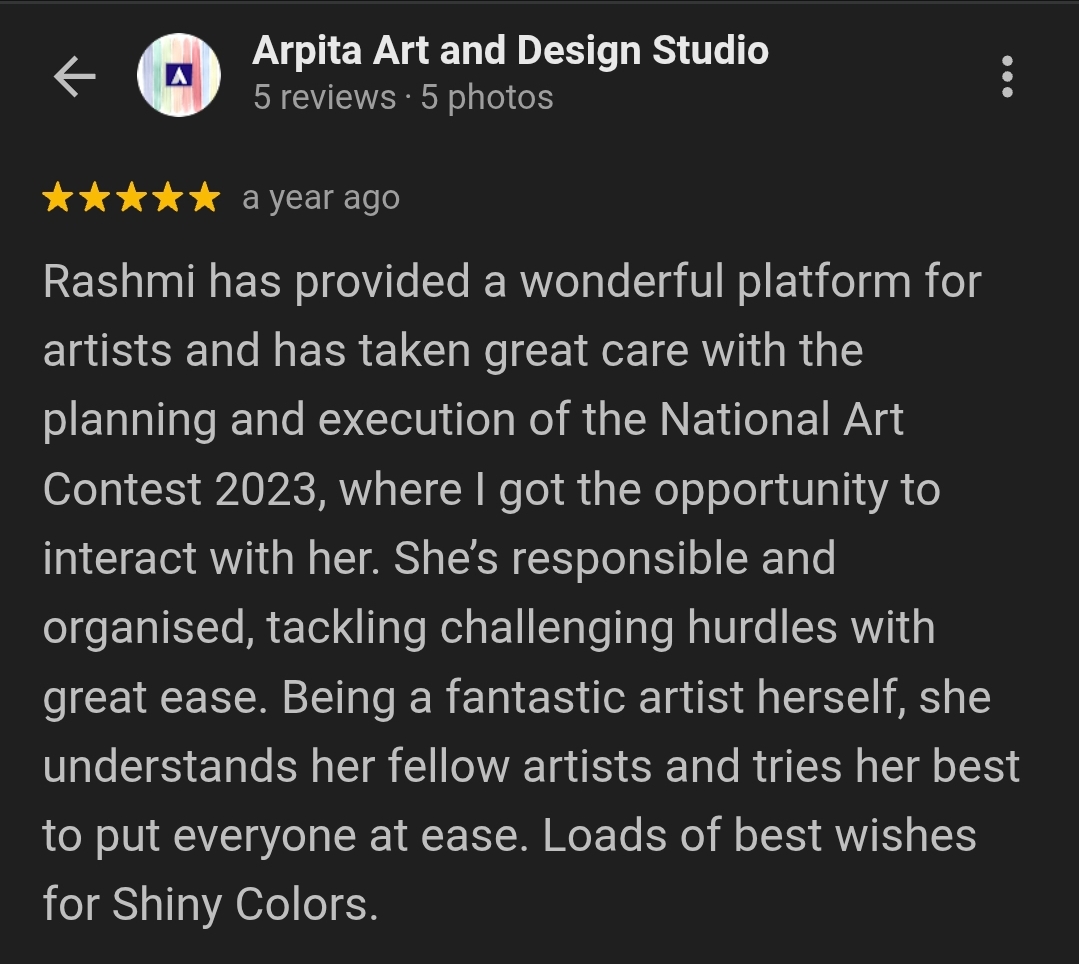Click the fifth rating star

204,198
